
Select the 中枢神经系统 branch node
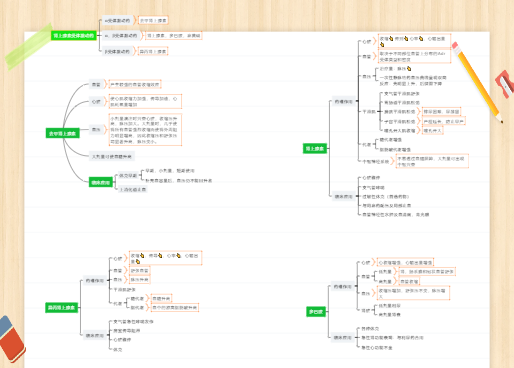(x=376, y=161)
